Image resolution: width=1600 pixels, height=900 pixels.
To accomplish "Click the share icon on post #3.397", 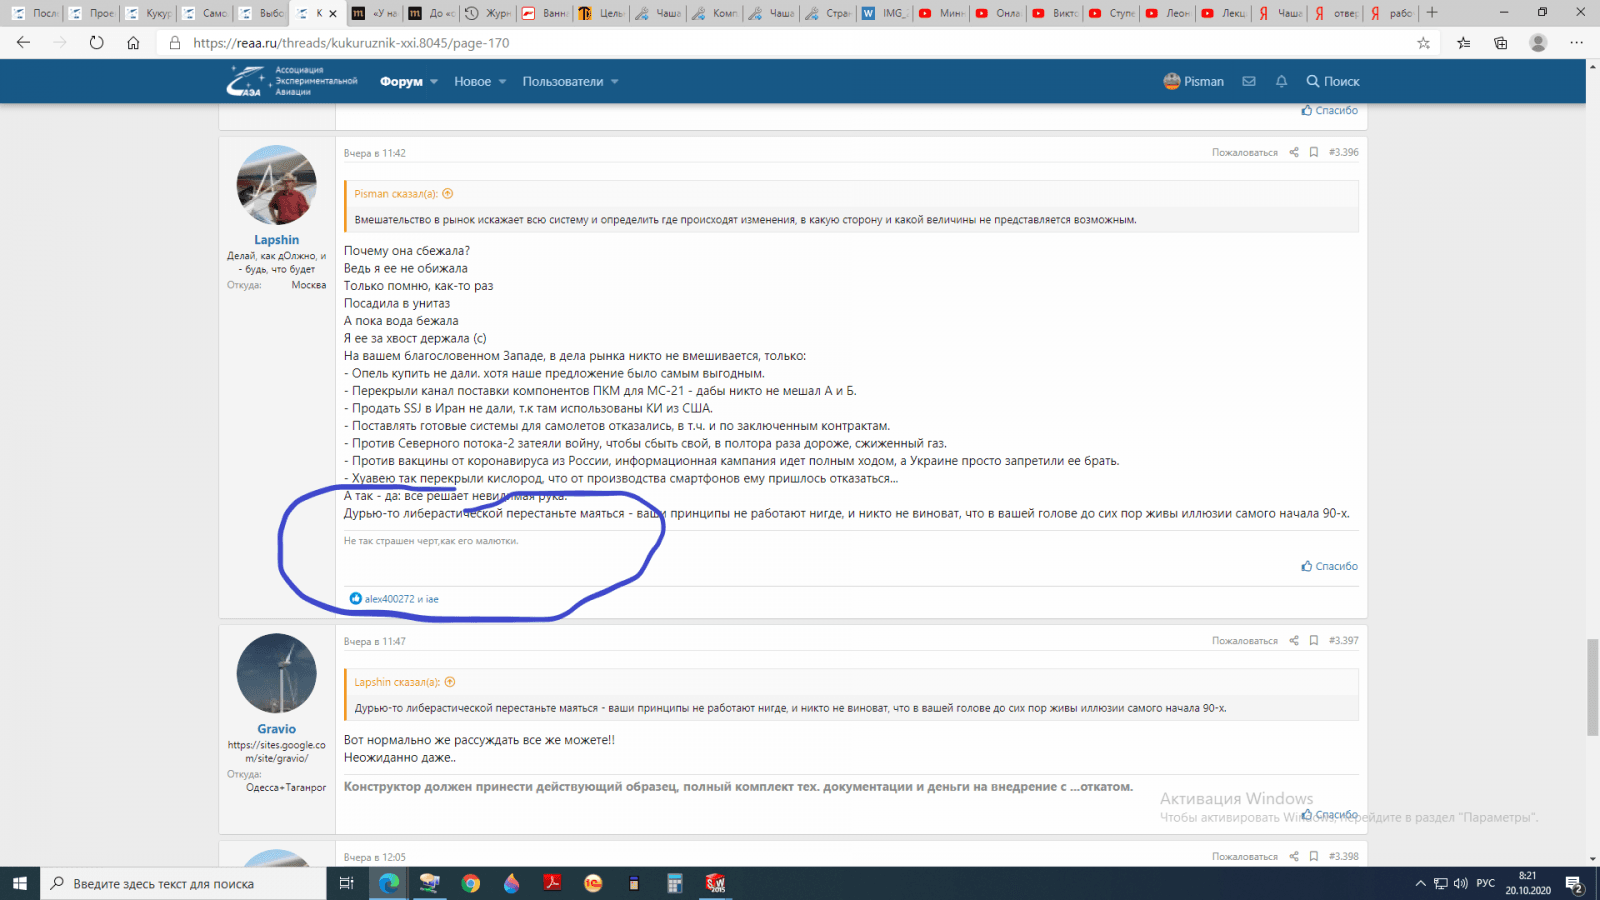I will tap(1294, 641).
